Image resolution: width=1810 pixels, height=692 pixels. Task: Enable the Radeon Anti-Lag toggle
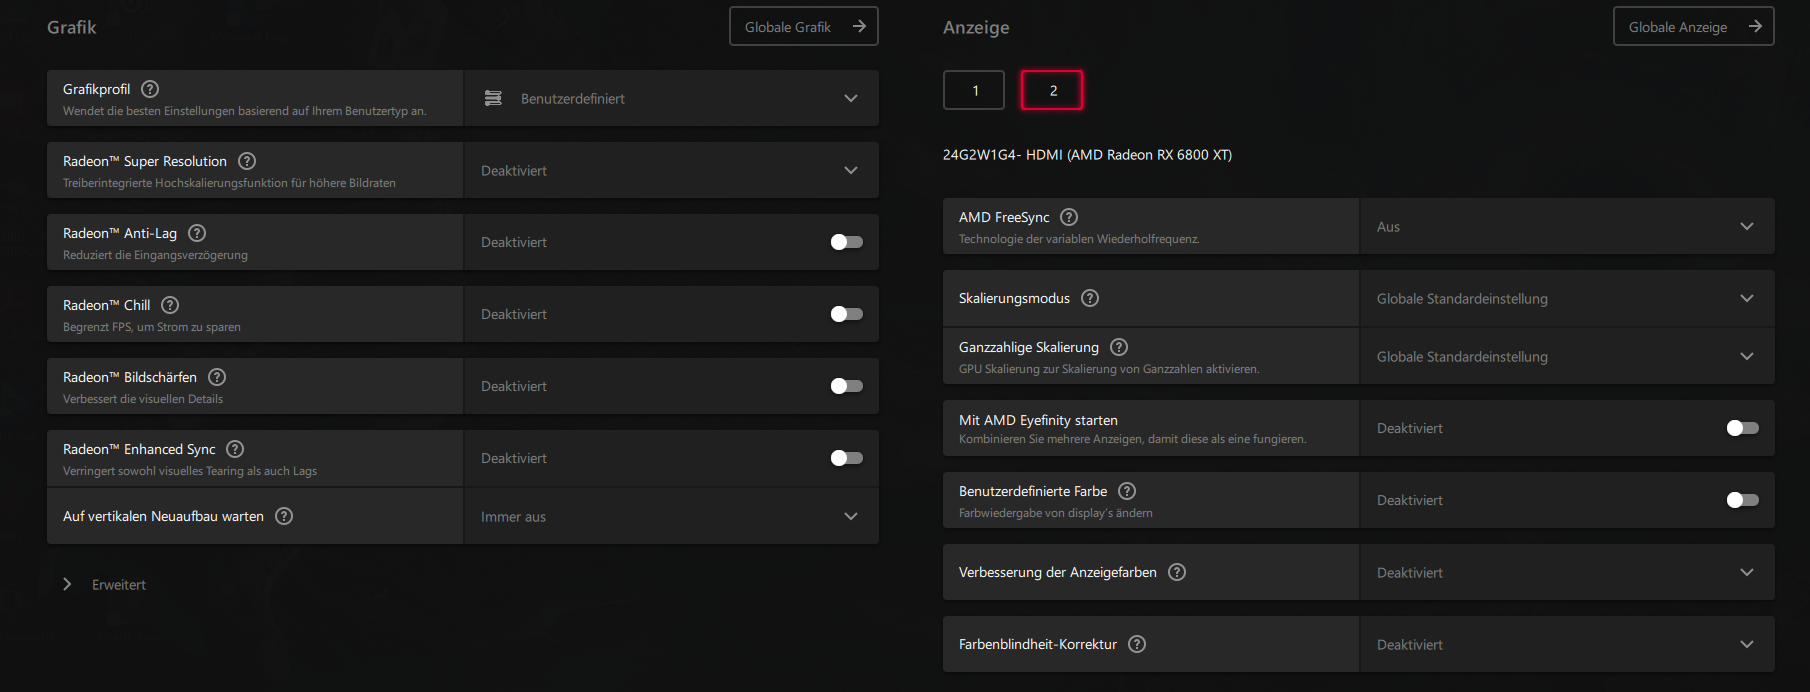tap(847, 242)
